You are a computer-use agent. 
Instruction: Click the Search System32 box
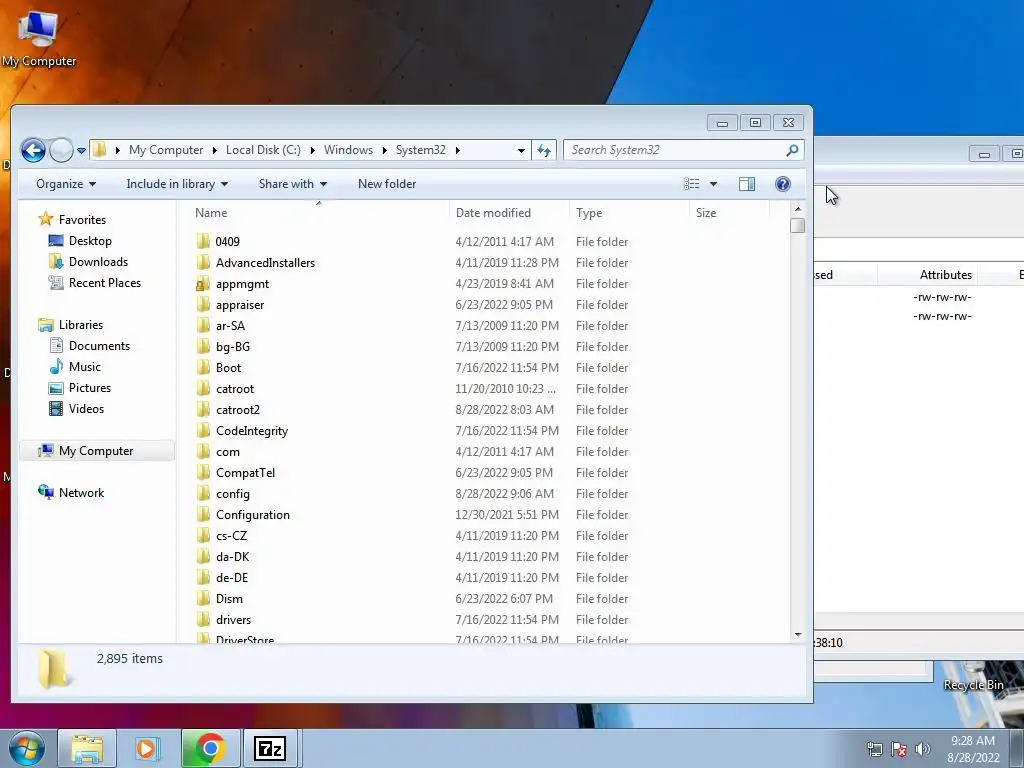coord(683,150)
